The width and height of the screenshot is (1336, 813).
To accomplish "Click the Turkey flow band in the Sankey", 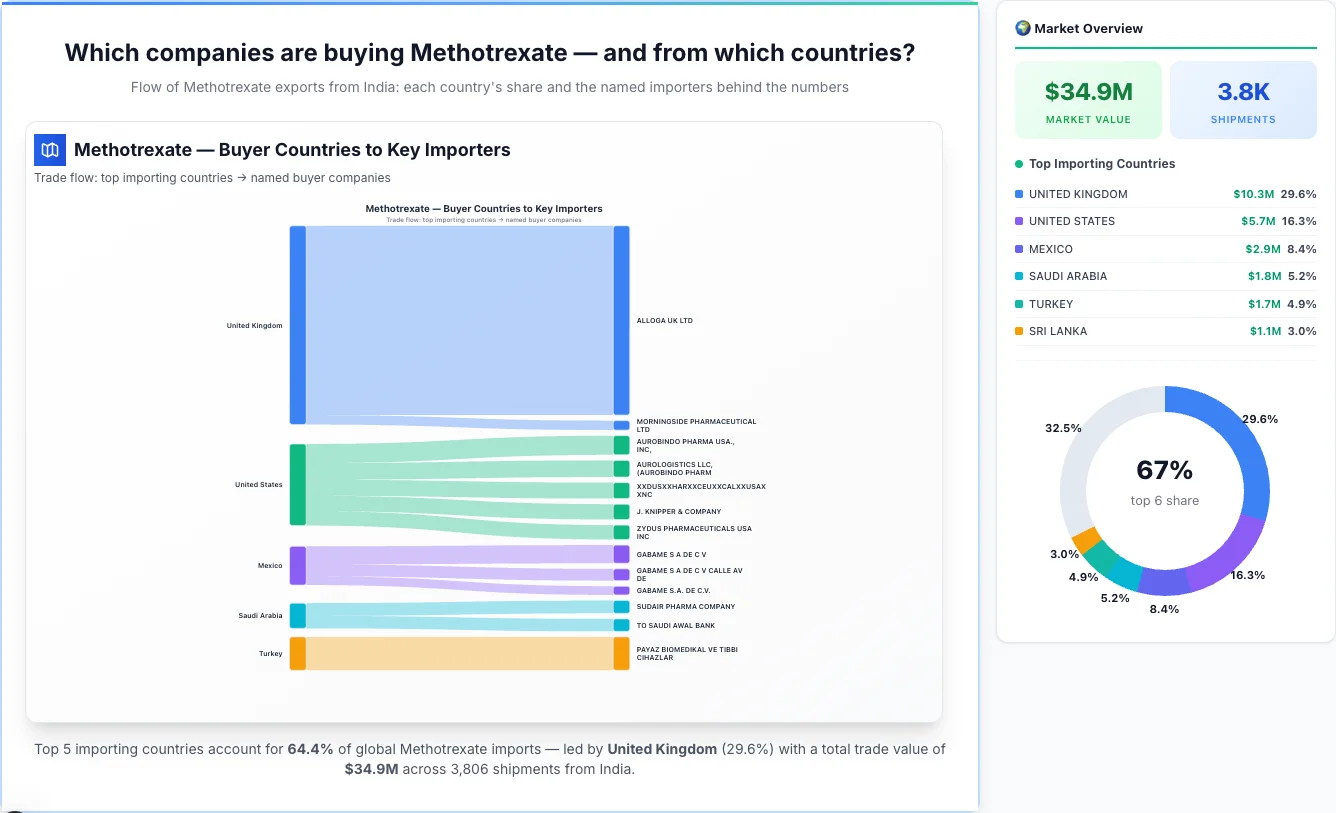I will [x=460, y=653].
